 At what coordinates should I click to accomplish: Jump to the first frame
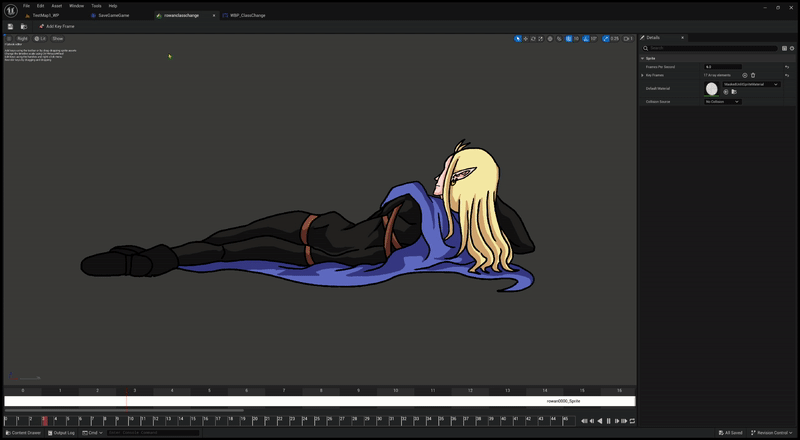tap(584, 421)
